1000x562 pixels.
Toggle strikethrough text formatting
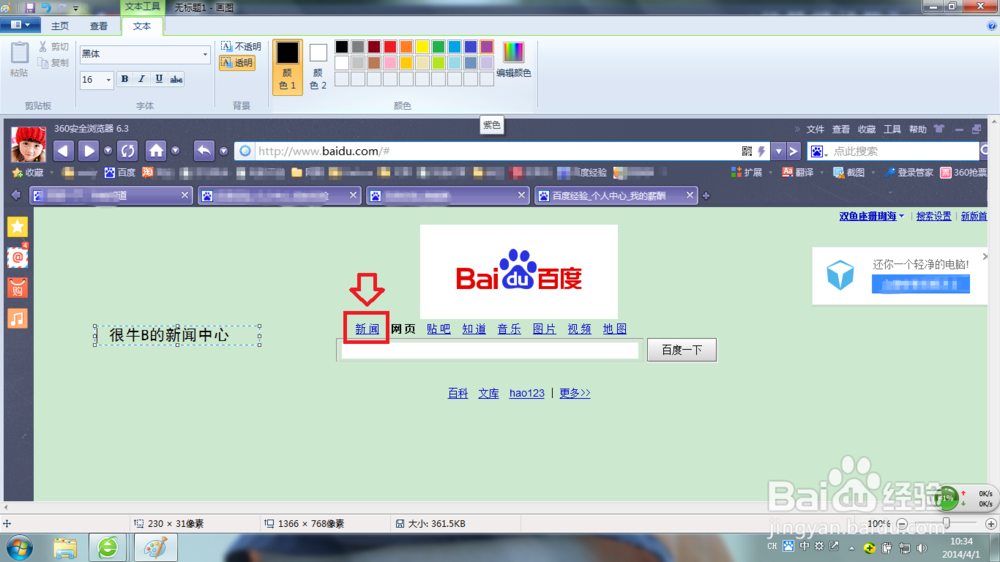pos(176,79)
